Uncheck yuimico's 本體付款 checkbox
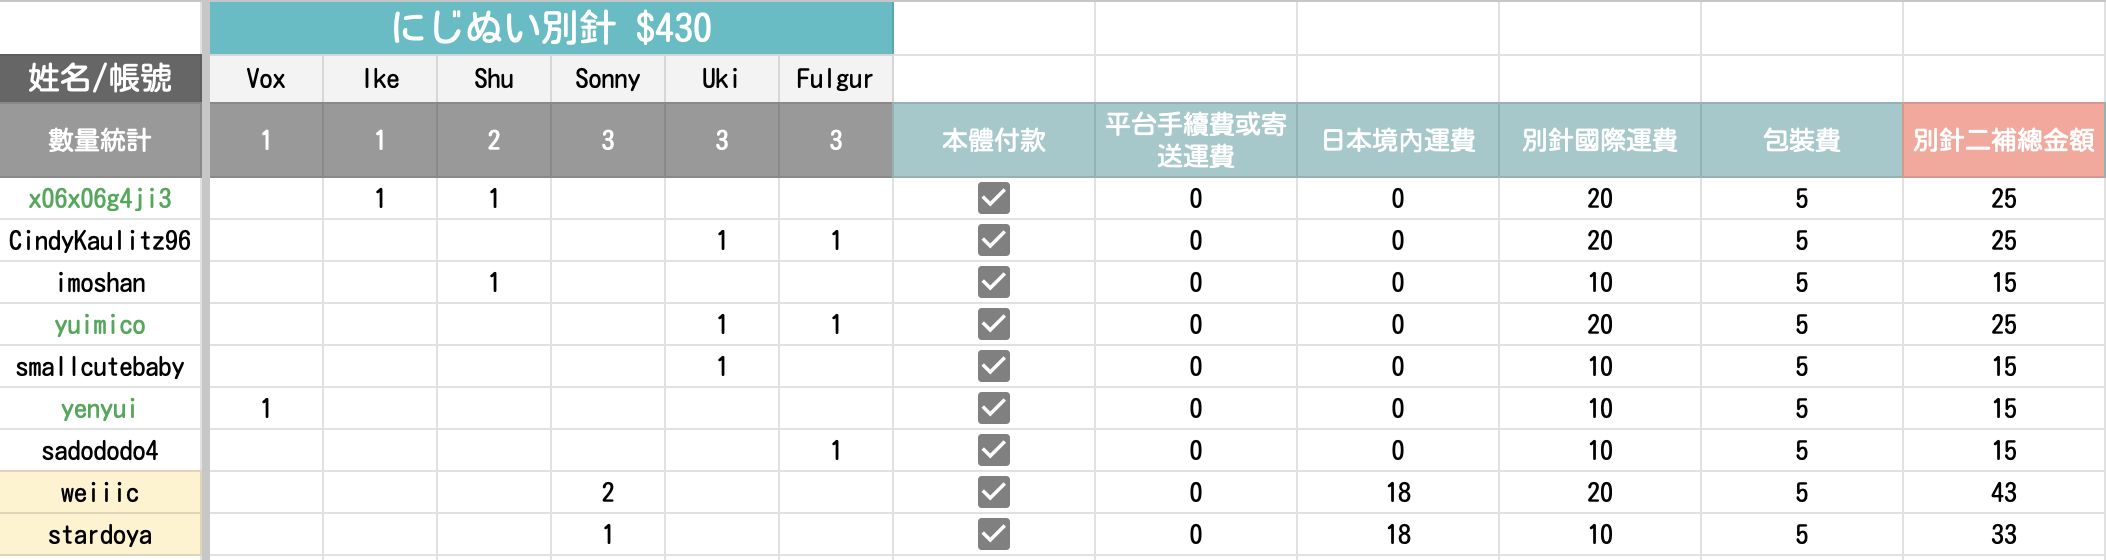 (993, 324)
